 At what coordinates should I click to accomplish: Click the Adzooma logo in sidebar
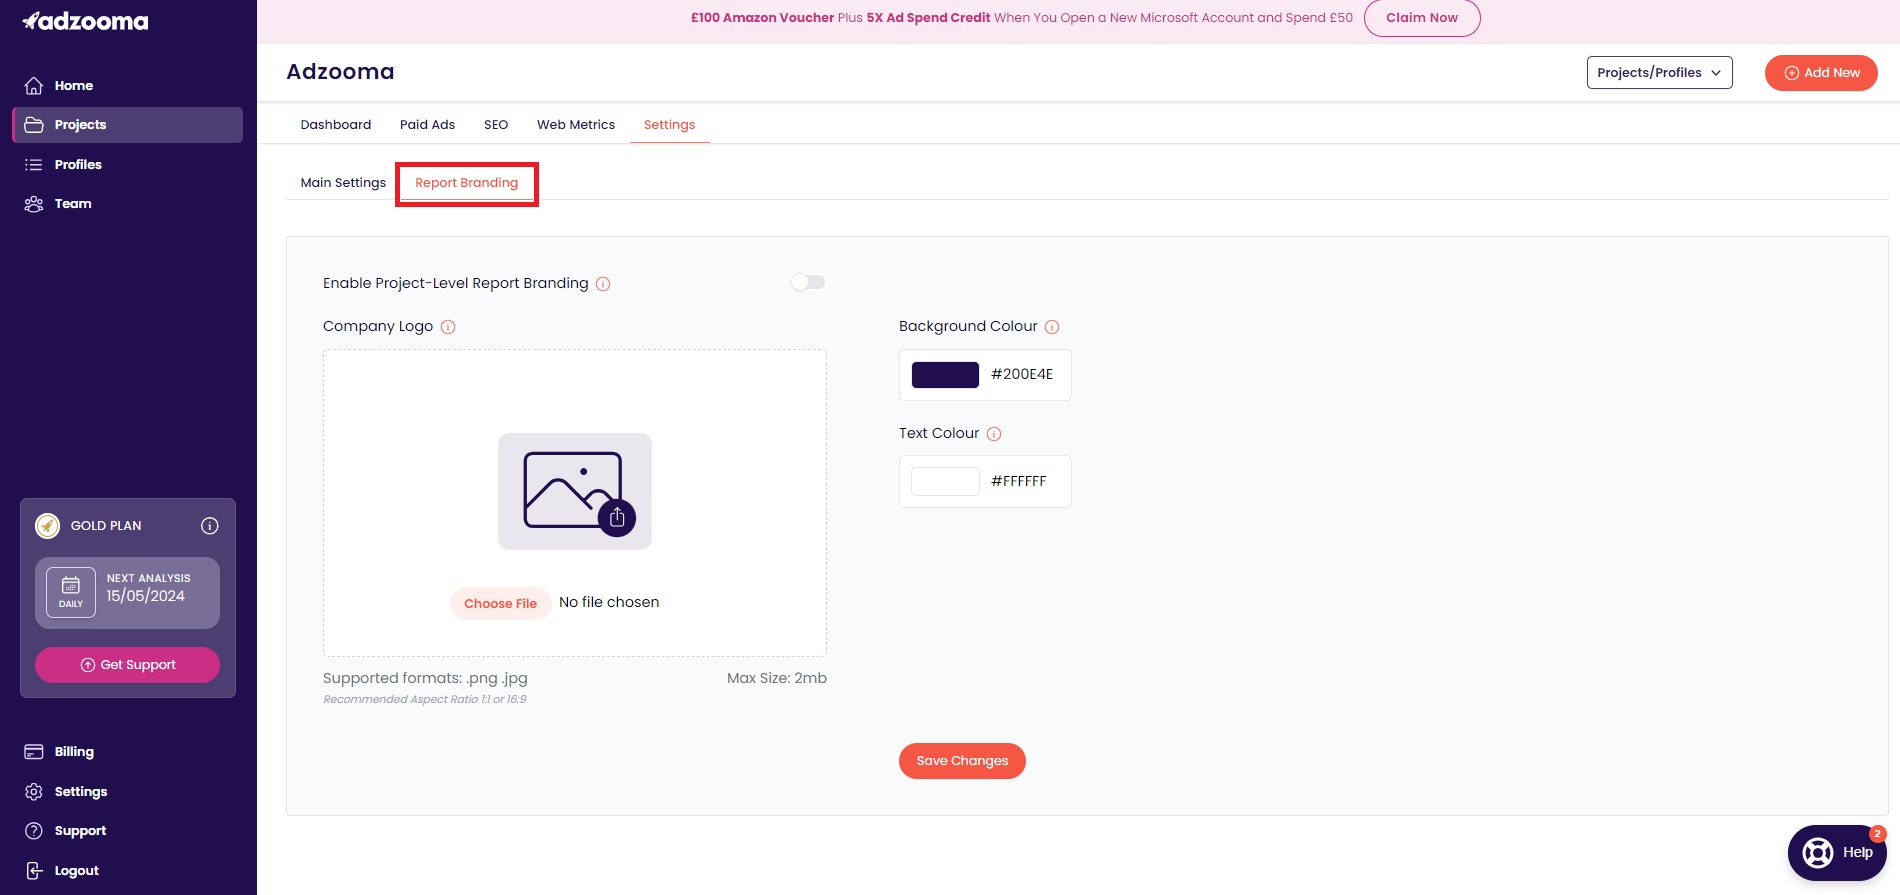tap(85, 21)
